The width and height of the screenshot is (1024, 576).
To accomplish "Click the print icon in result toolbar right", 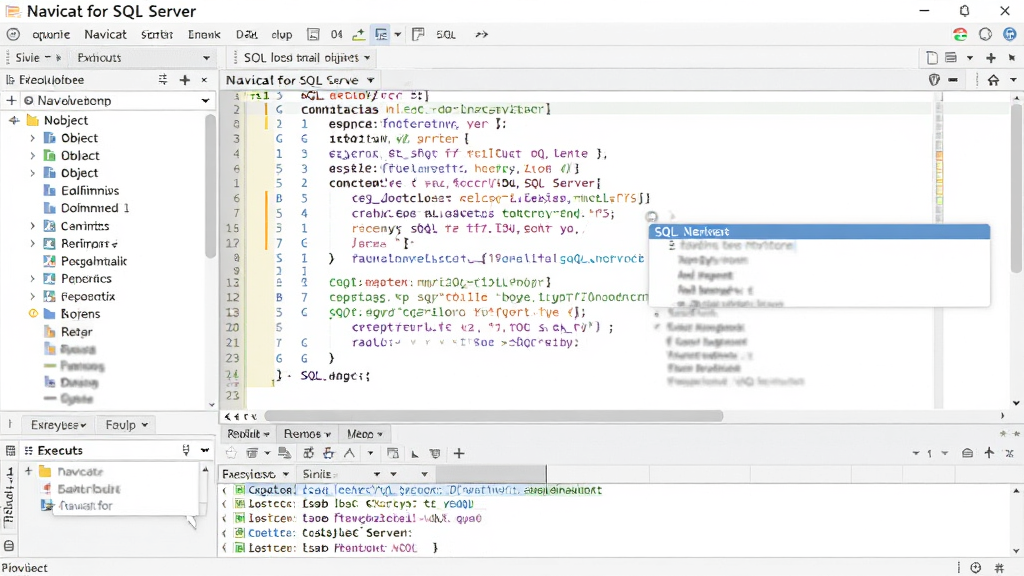I will point(967,453).
